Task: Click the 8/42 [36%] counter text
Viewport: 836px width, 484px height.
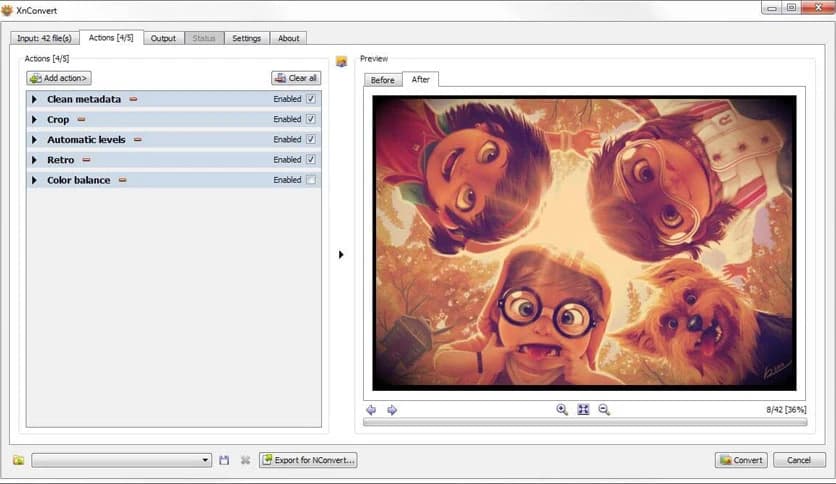Action: pos(786,409)
